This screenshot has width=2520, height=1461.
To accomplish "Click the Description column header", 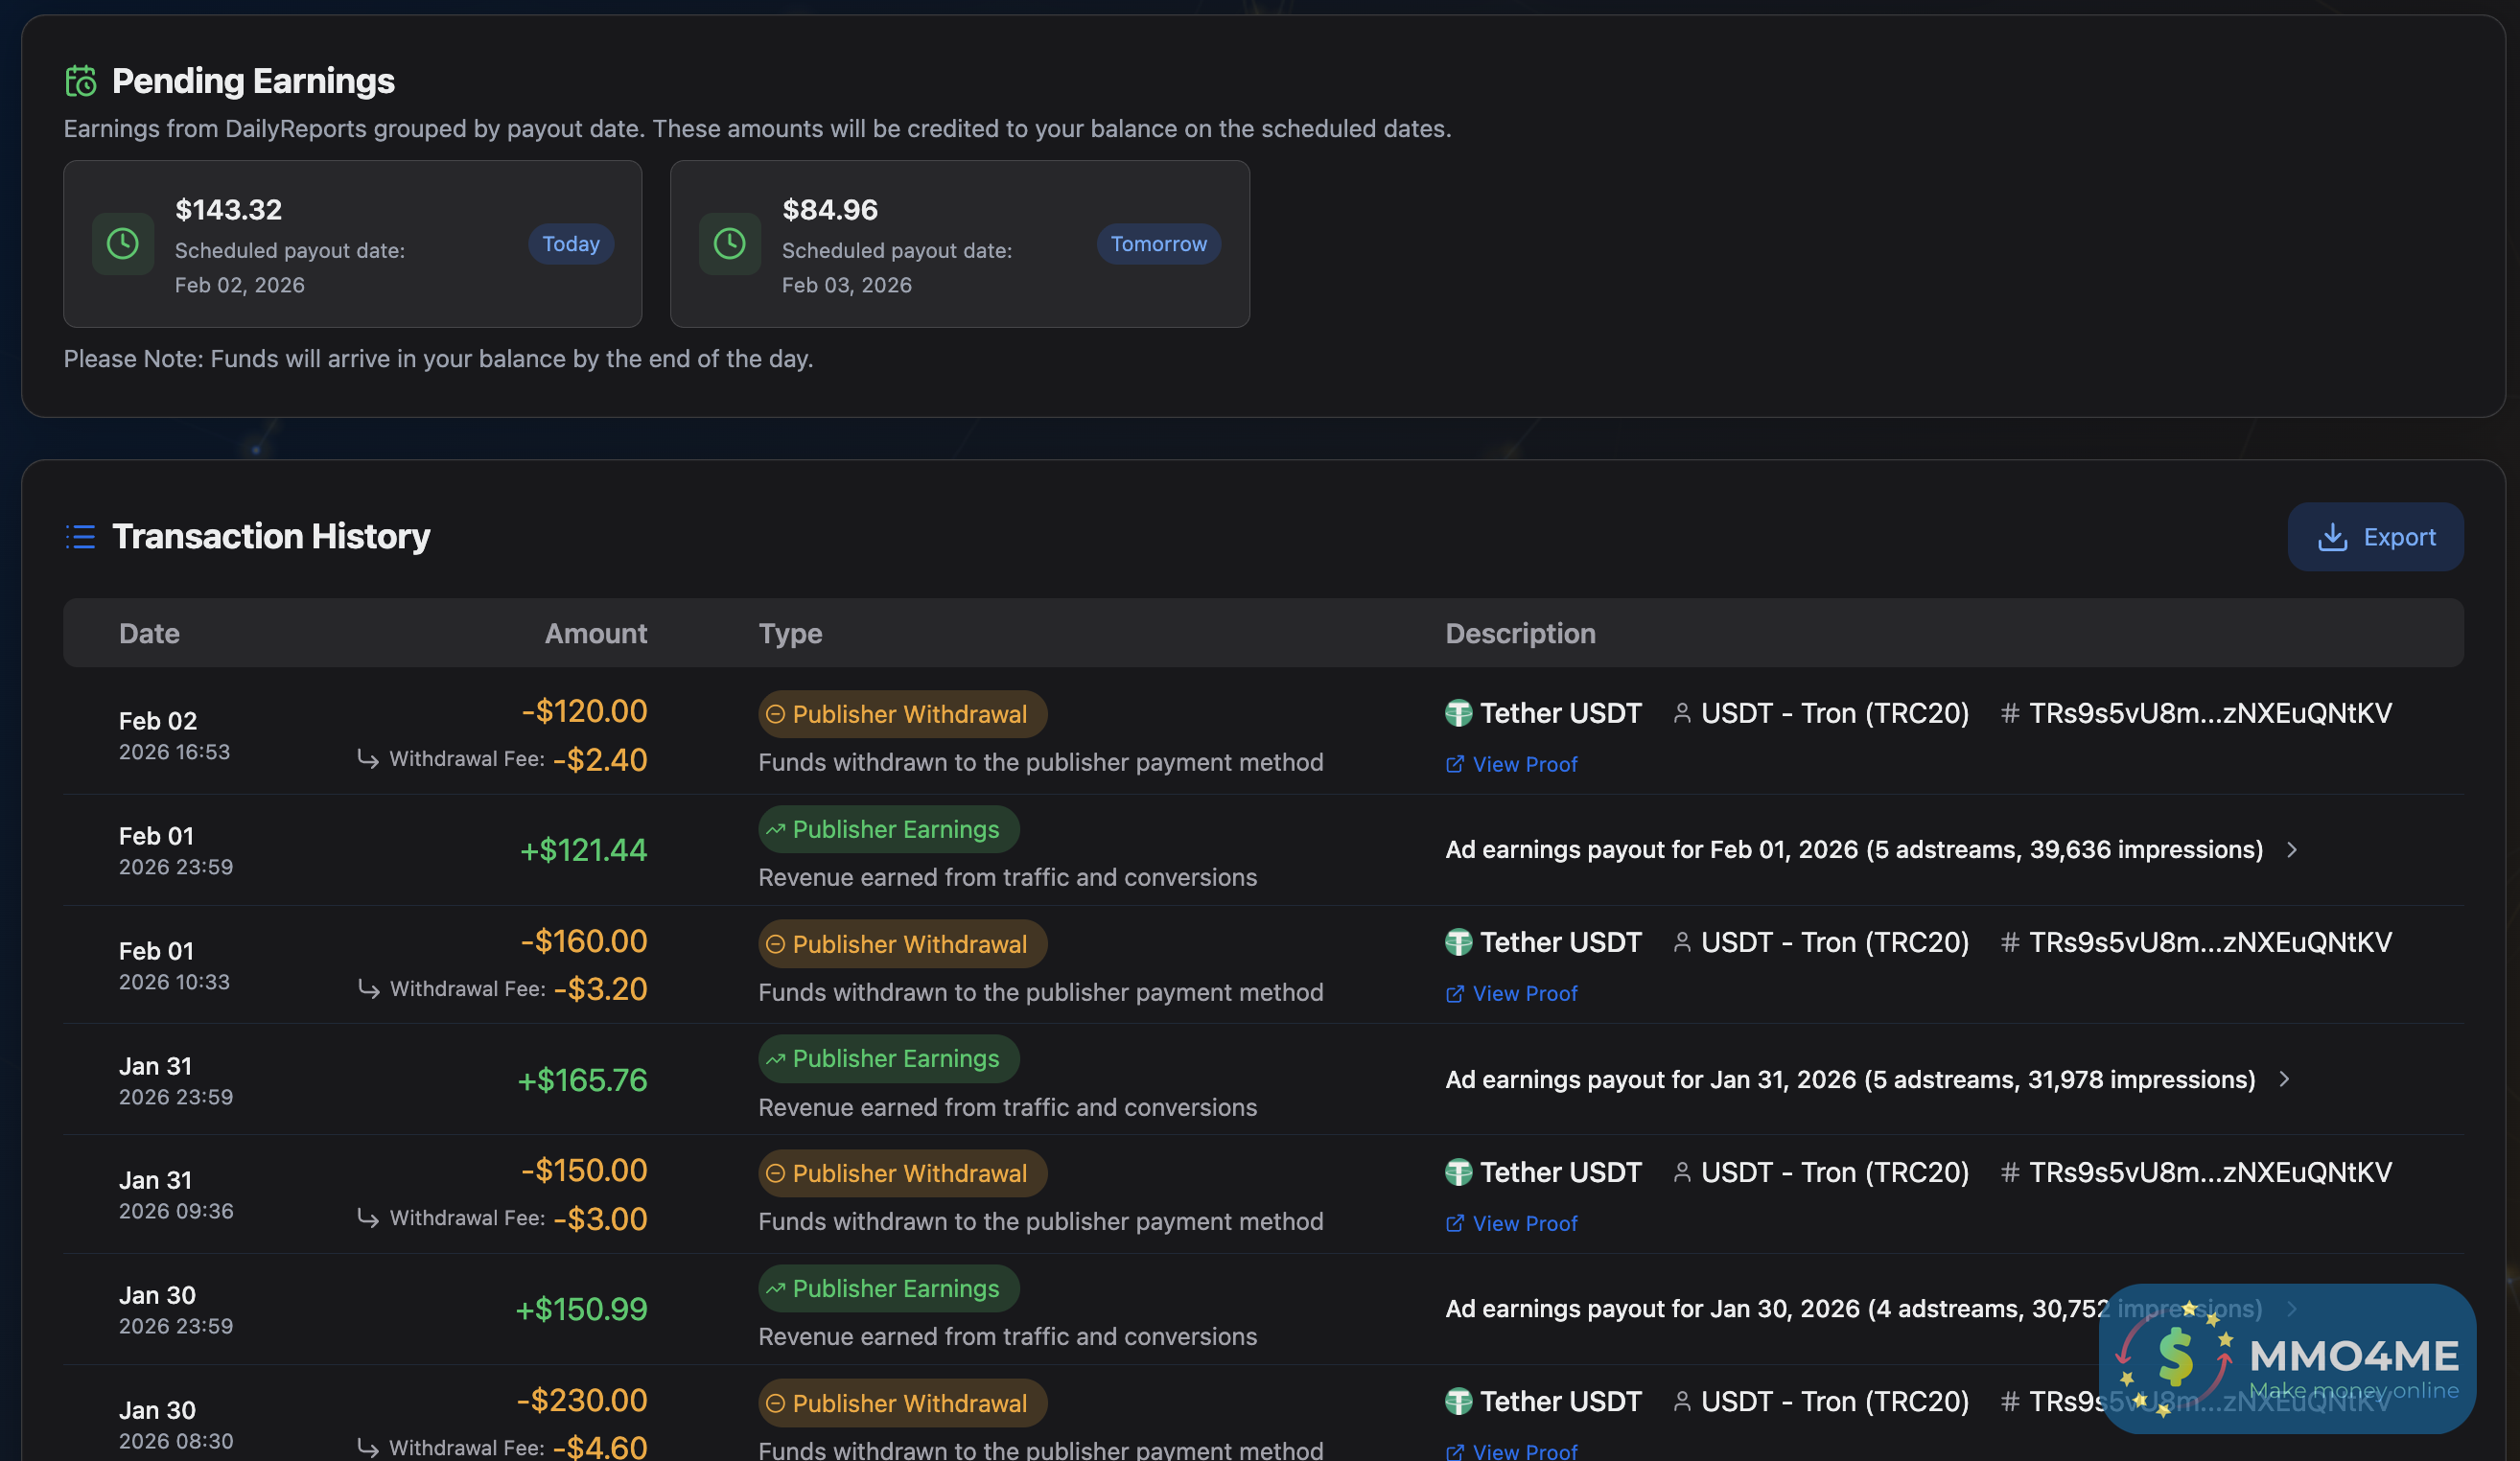I will coord(1520,633).
